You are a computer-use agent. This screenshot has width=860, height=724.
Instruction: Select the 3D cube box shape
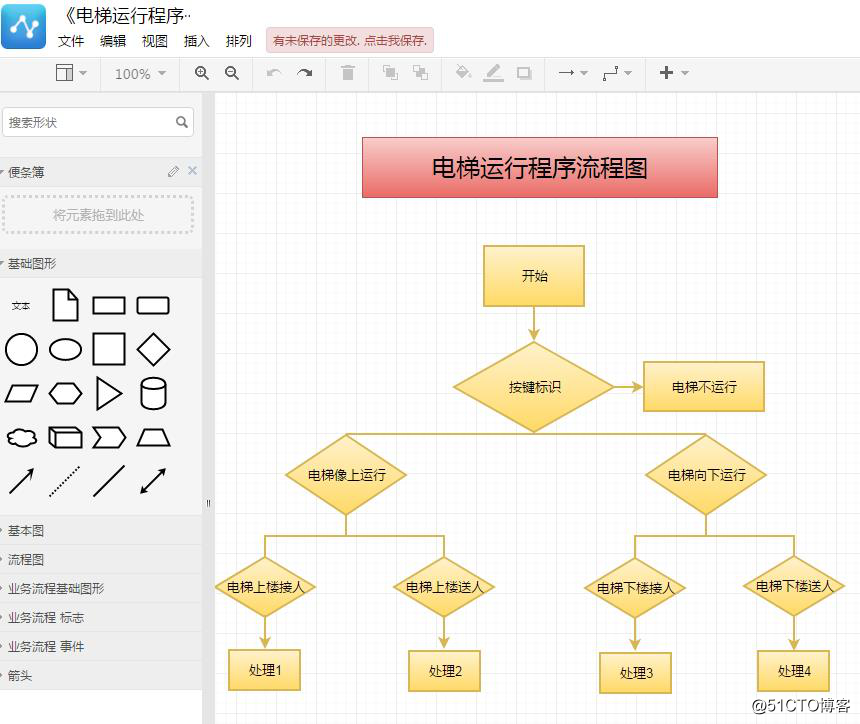pyautogui.click(x=65, y=438)
